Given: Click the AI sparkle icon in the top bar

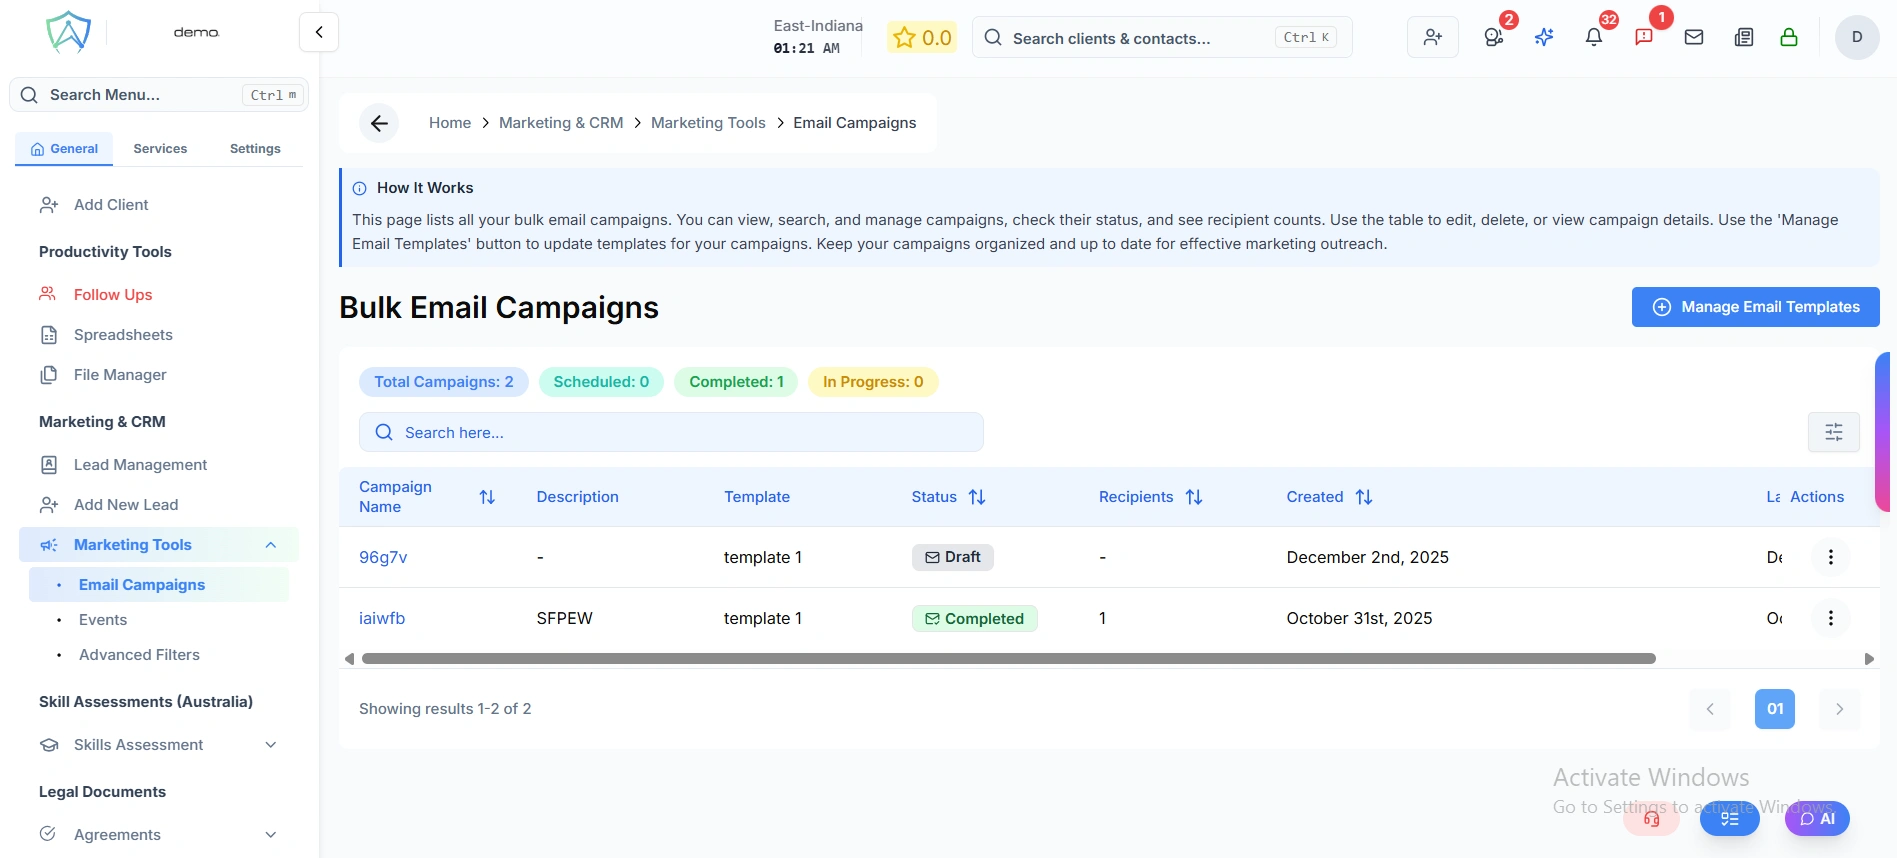Looking at the screenshot, I should (x=1544, y=37).
